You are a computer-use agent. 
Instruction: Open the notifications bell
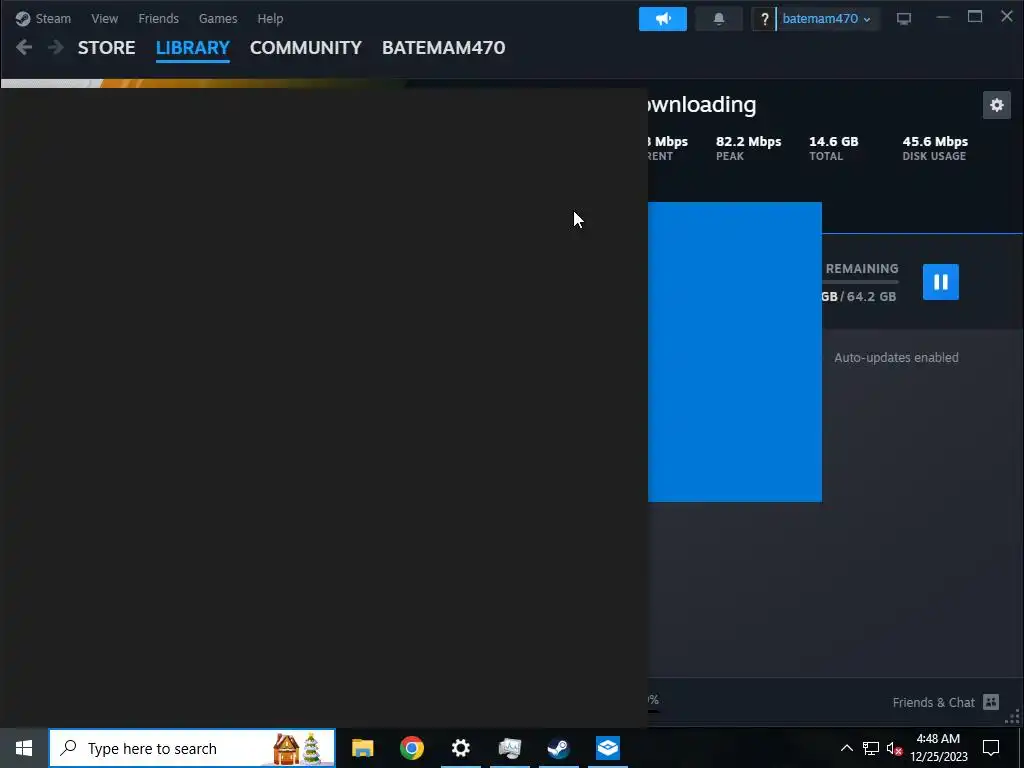click(719, 19)
